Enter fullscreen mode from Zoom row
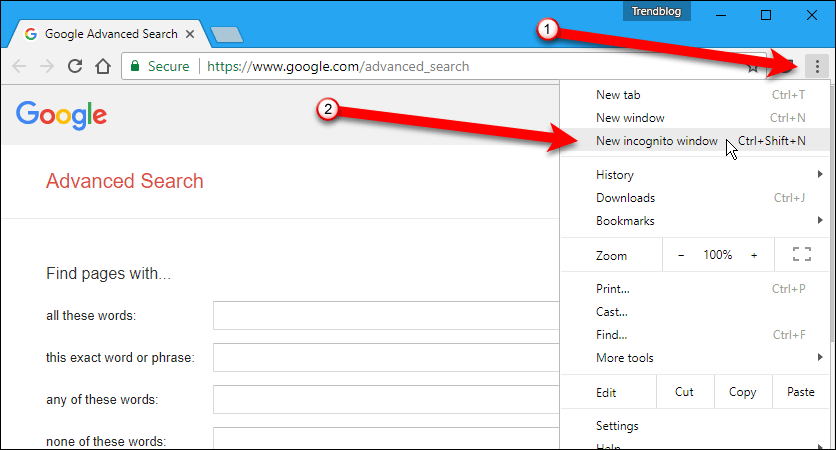This screenshot has height=450, width=836. [x=801, y=254]
